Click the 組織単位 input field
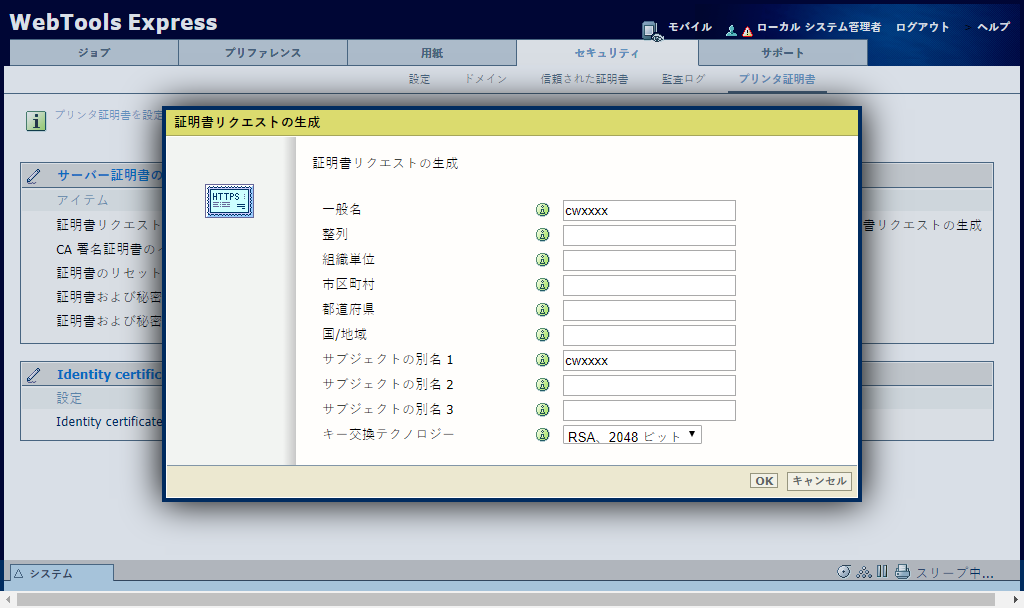The height and width of the screenshot is (608, 1024). click(x=649, y=260)
